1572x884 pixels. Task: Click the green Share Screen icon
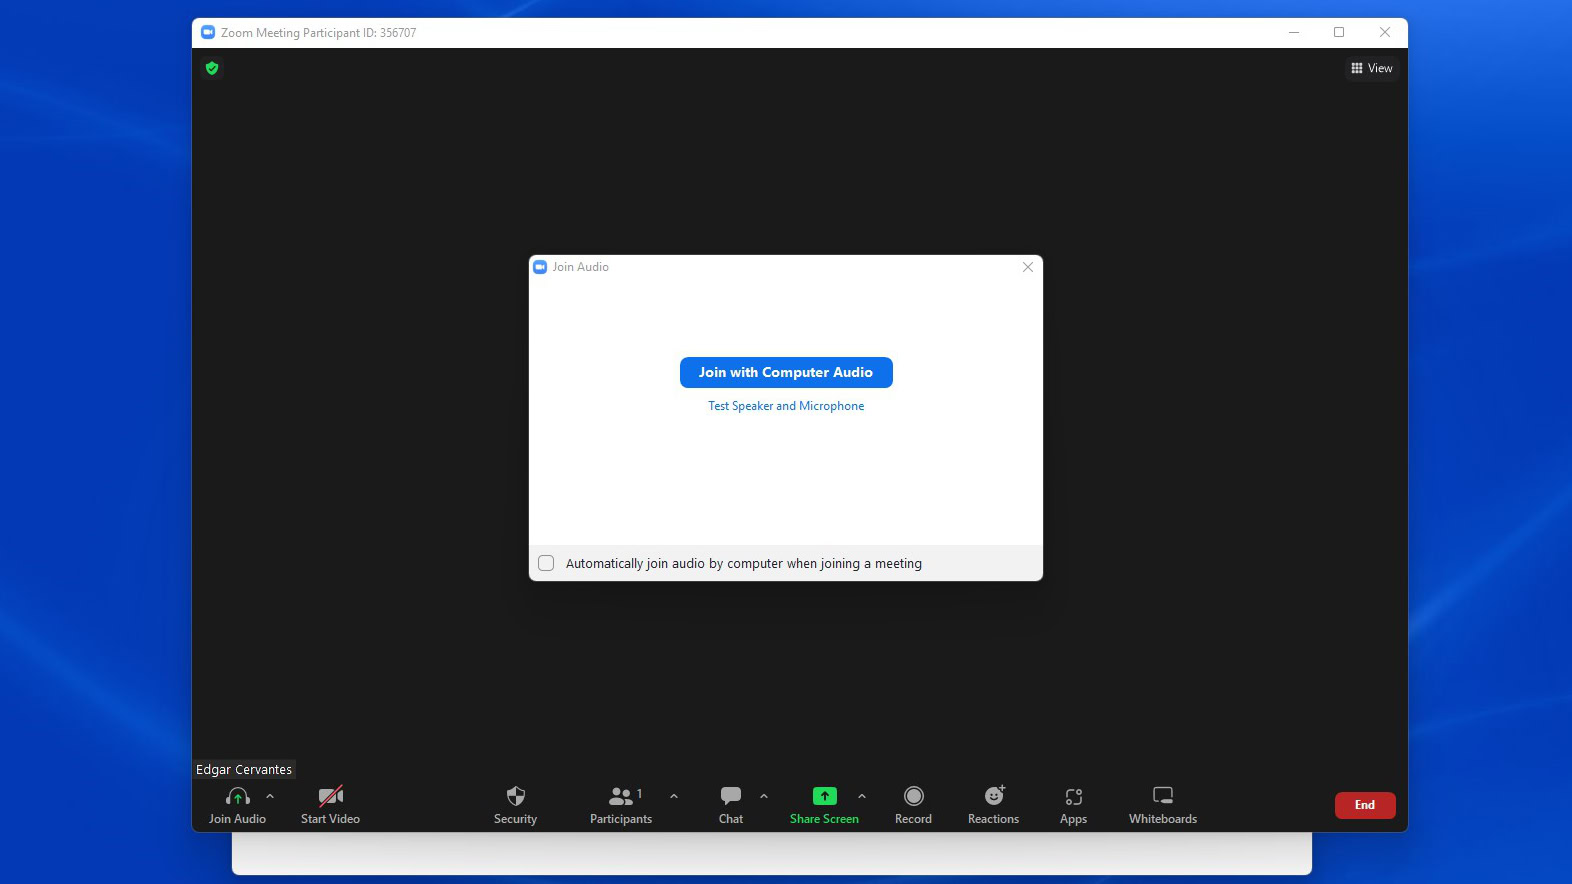click(825, 796)
